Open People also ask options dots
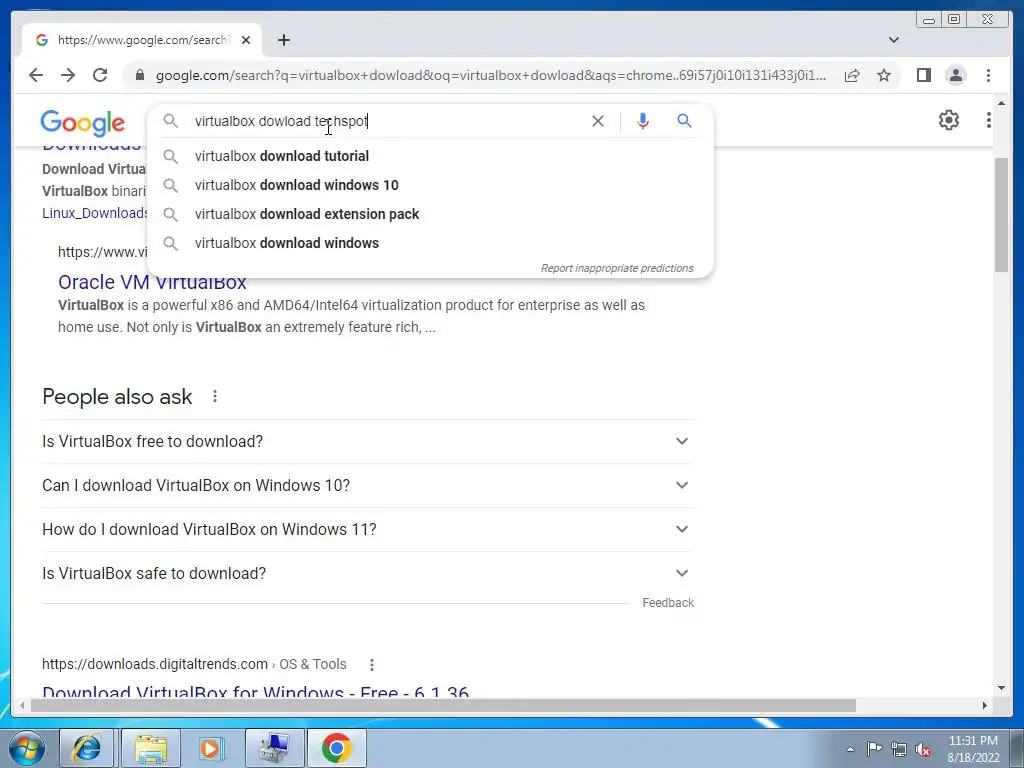This screenshot has width=1024, height=768. click(x=215, y=396)
